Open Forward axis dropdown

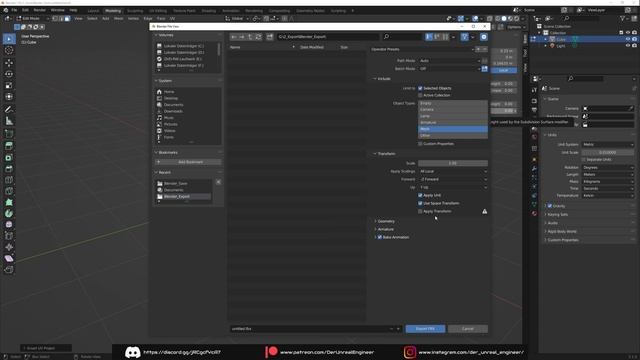453,179
